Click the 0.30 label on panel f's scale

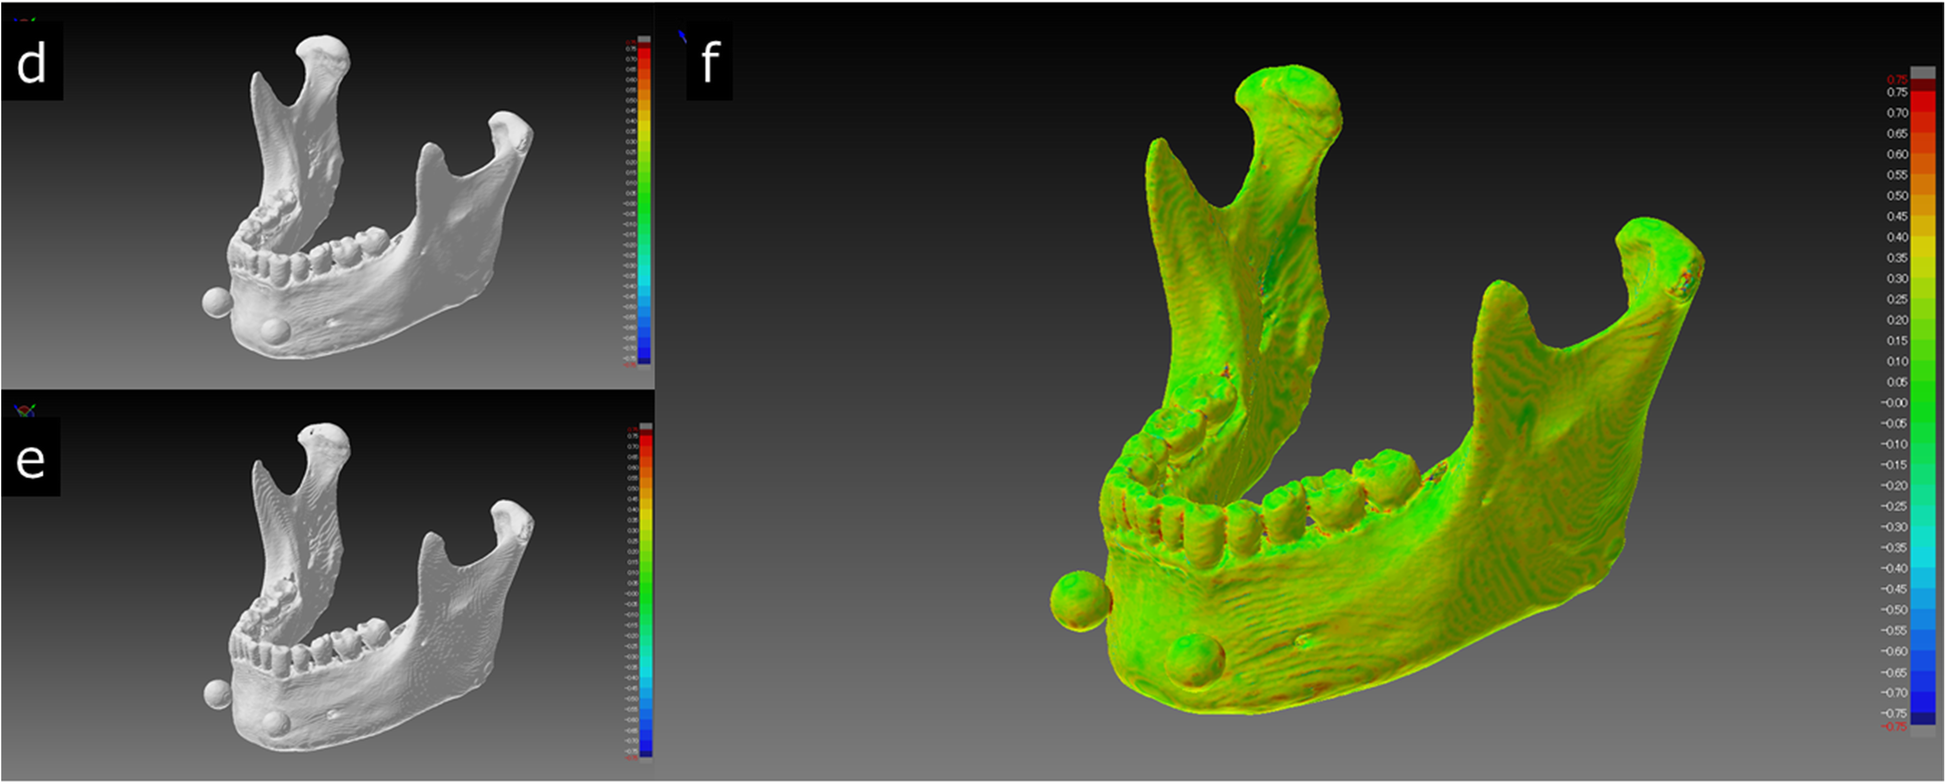pyautogui.click(x=1897, y=279)
